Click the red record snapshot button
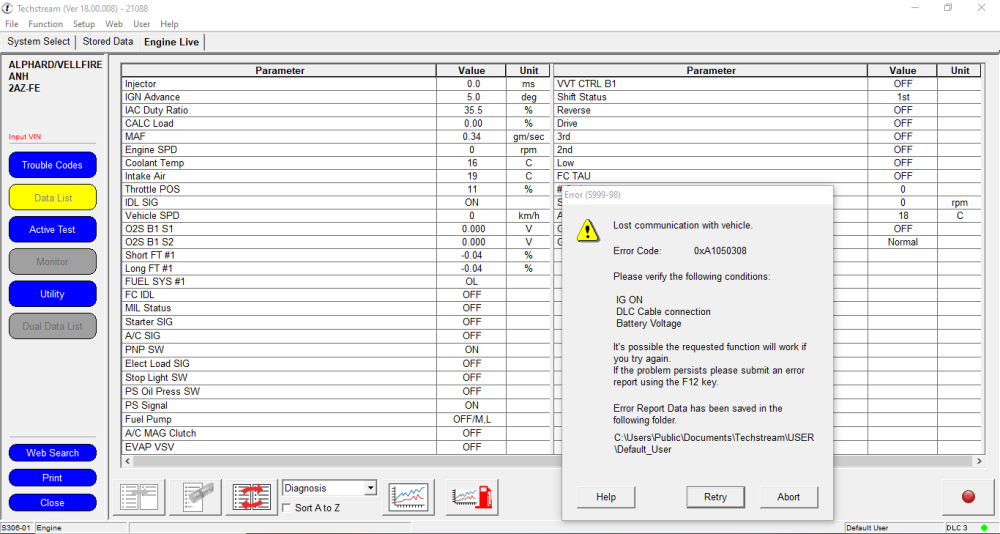Image resolution: width=1000 pixels, height=534 pixels. [x=968, y=497]
